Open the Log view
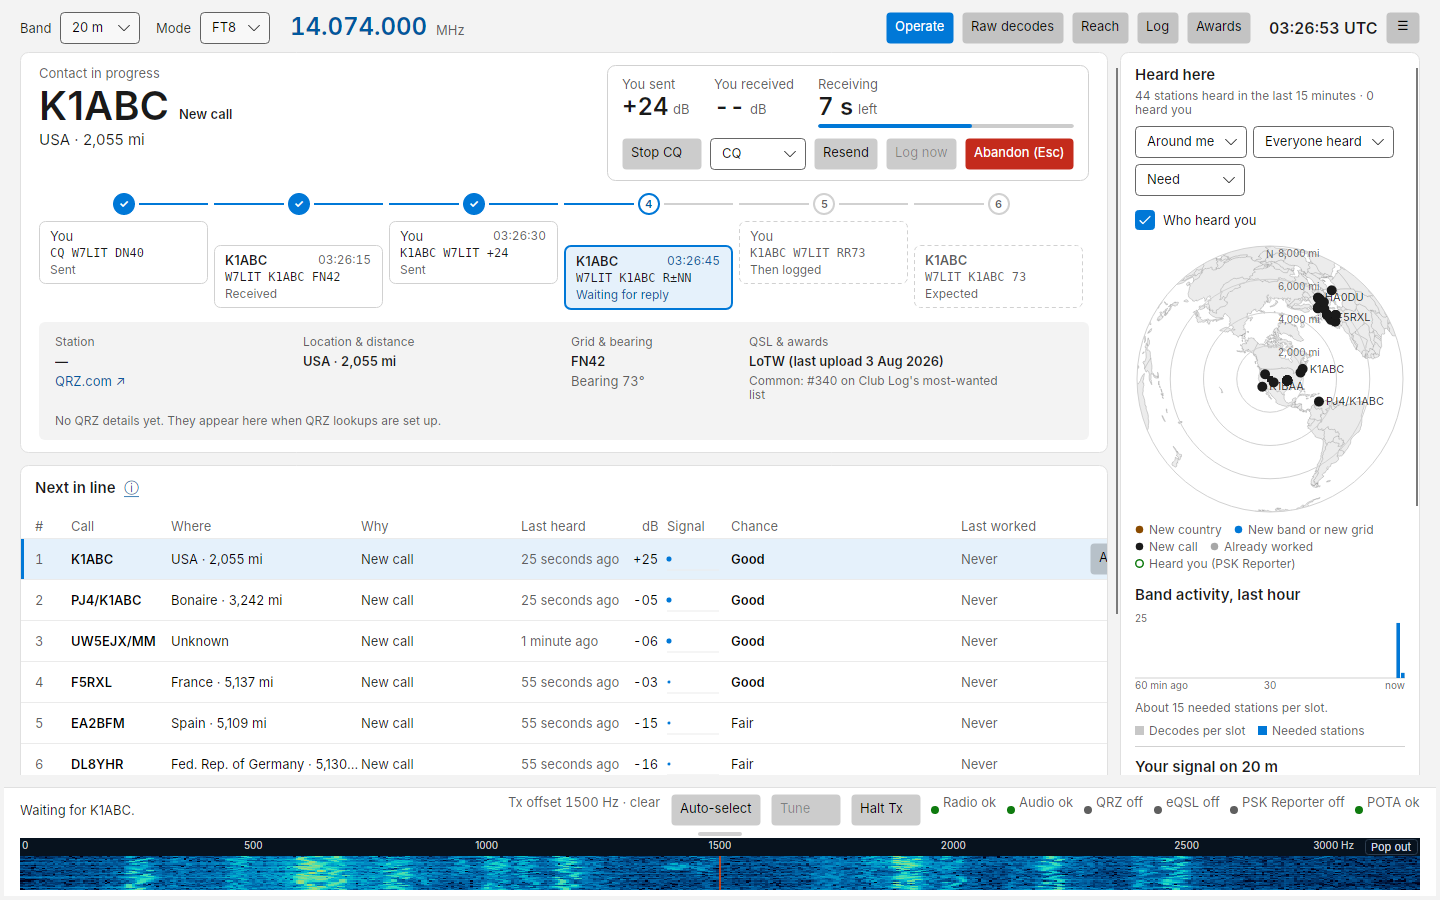The width and height of the screenshot is (1440, 900). coord(1157,27)
